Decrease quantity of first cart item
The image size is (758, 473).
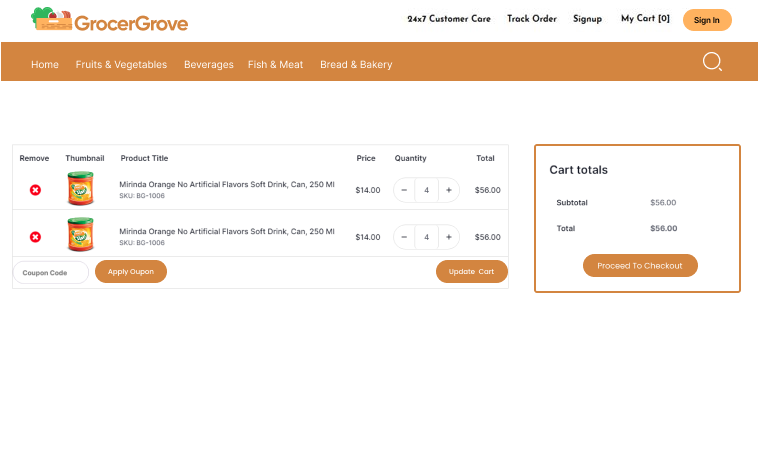click(404, 190)
